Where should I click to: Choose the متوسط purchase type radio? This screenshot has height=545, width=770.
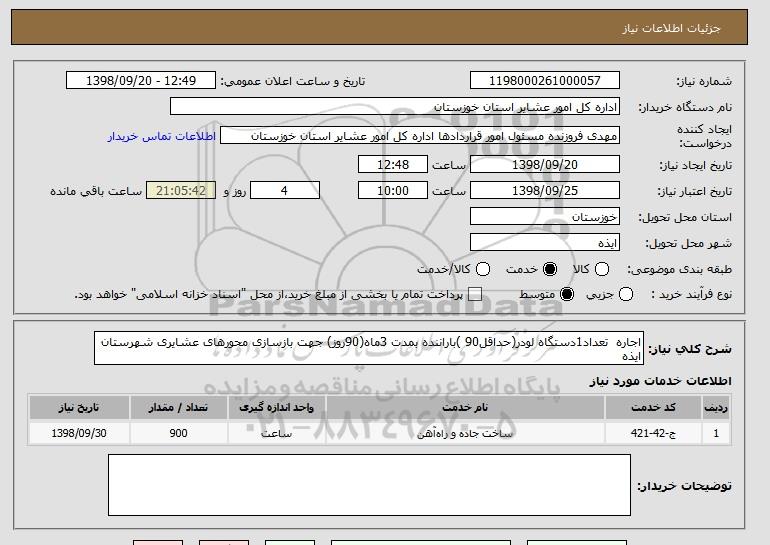tap(567, 295)
